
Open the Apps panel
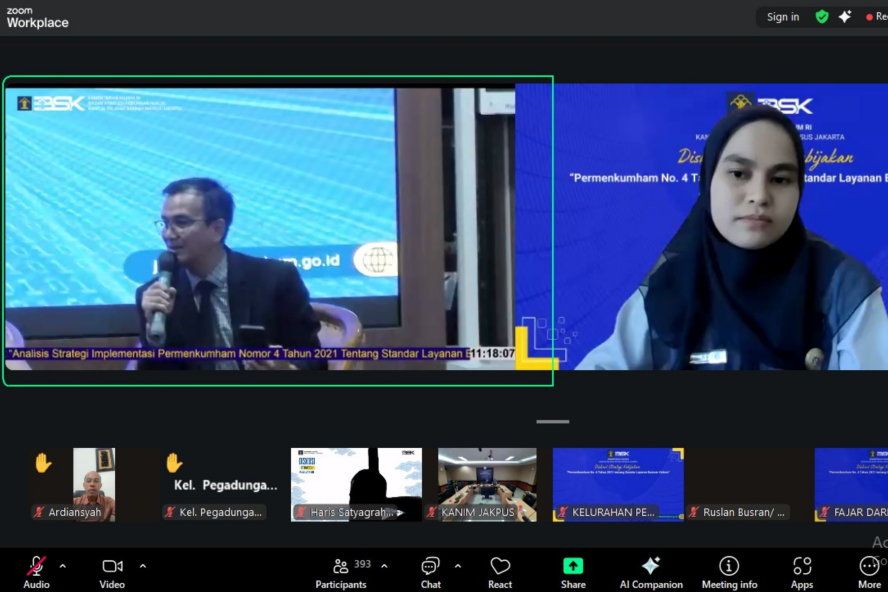click(802, 567)
